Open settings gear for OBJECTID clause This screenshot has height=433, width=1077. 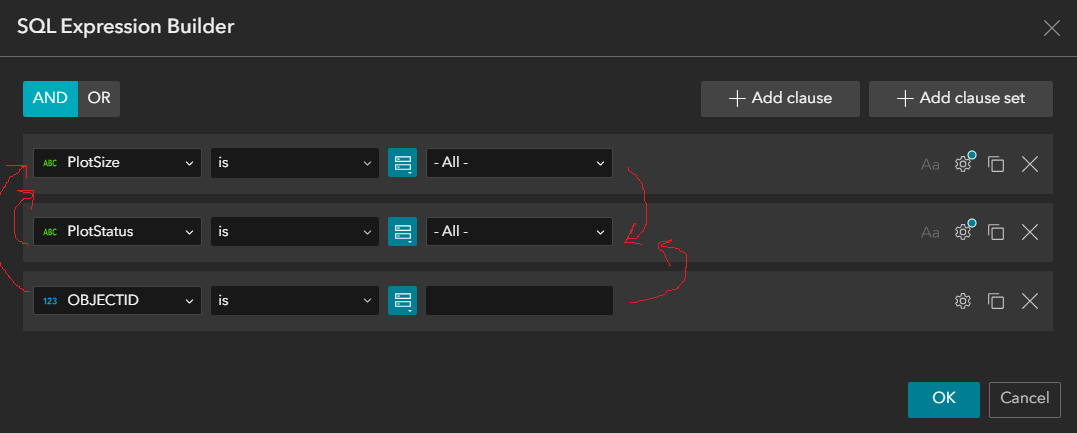(963, 301)
